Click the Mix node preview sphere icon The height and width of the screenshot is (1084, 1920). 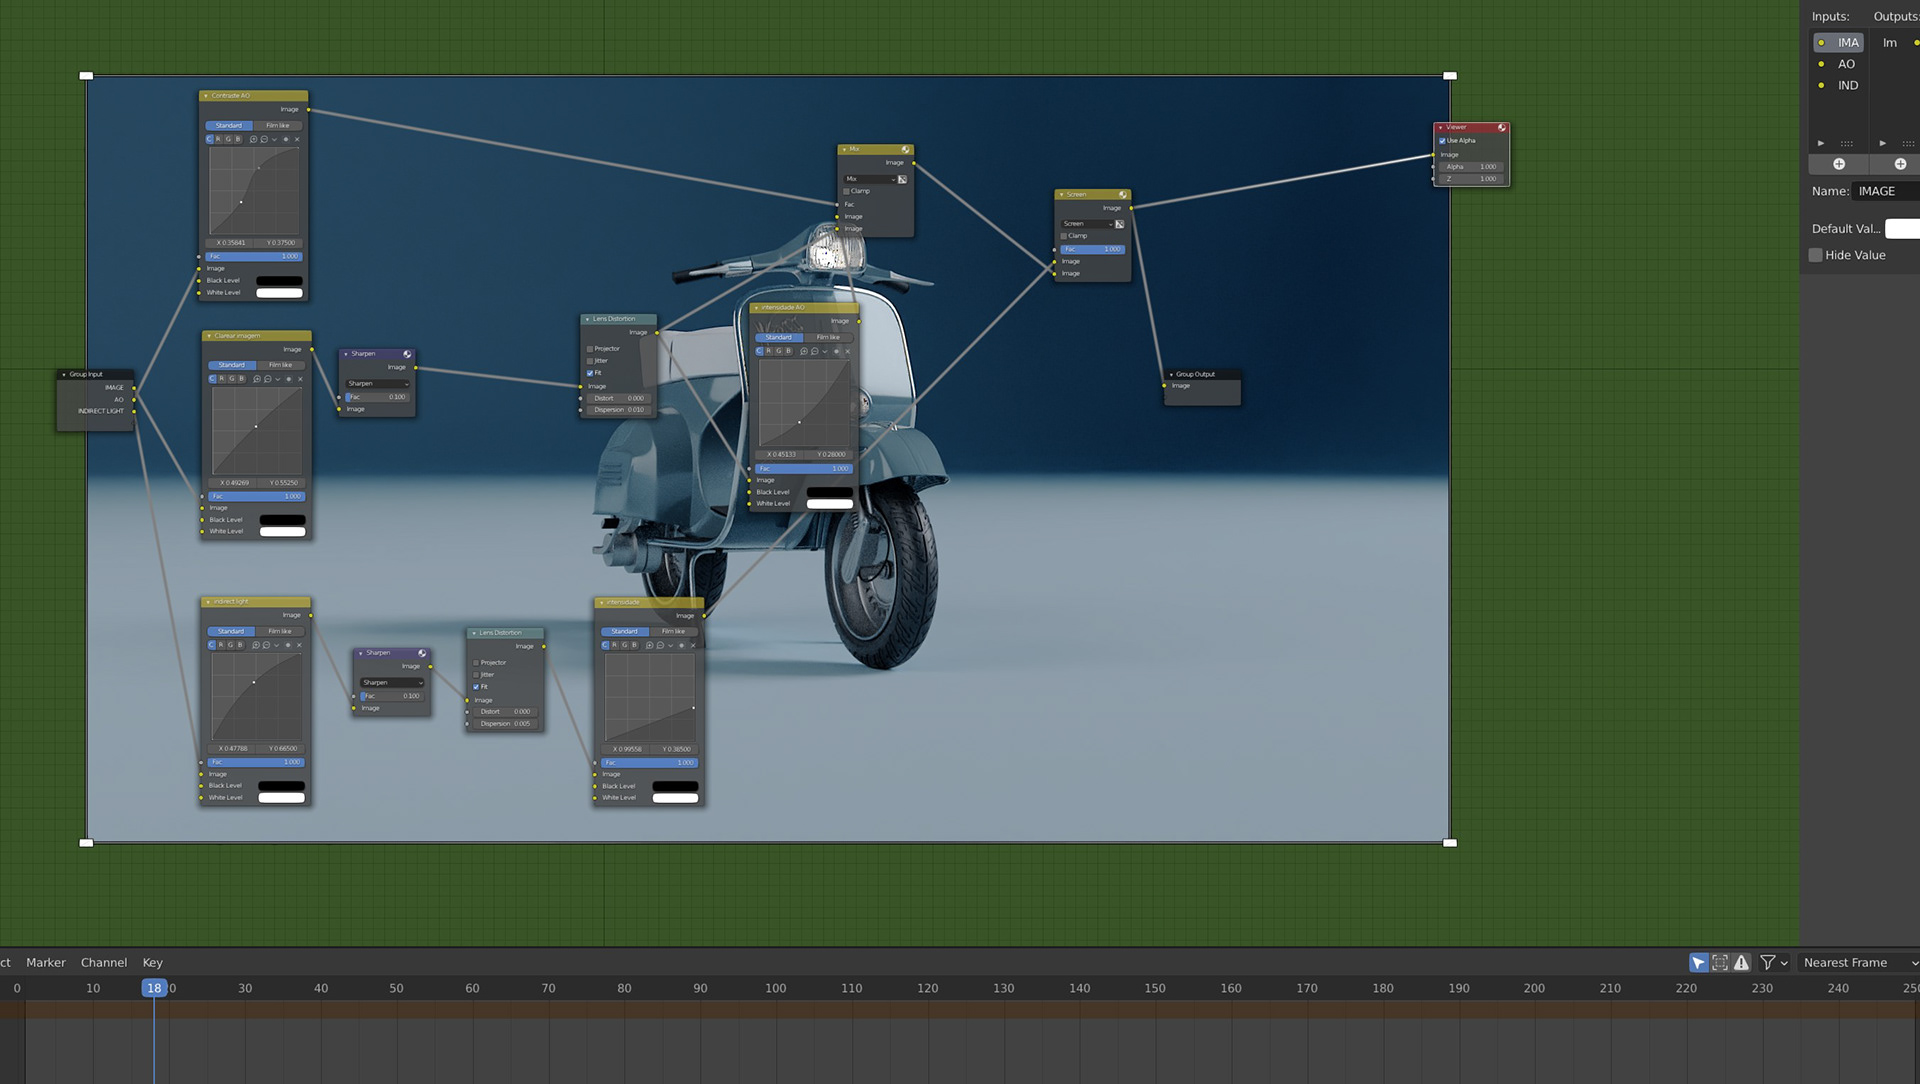(905, 149)
